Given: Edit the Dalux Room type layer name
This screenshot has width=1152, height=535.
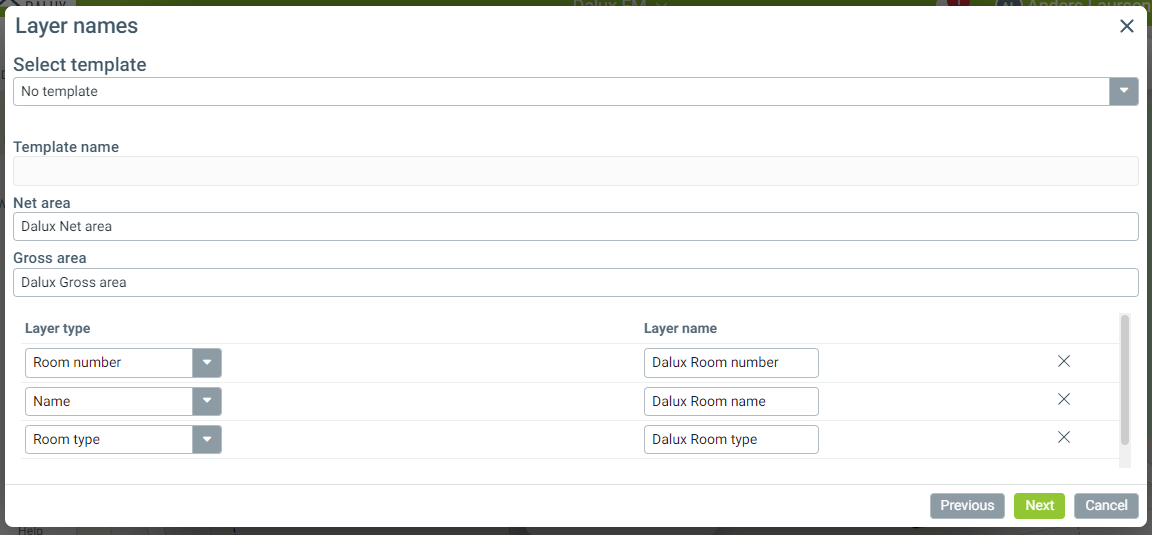Looking at the screenshot, I should 731,440.
